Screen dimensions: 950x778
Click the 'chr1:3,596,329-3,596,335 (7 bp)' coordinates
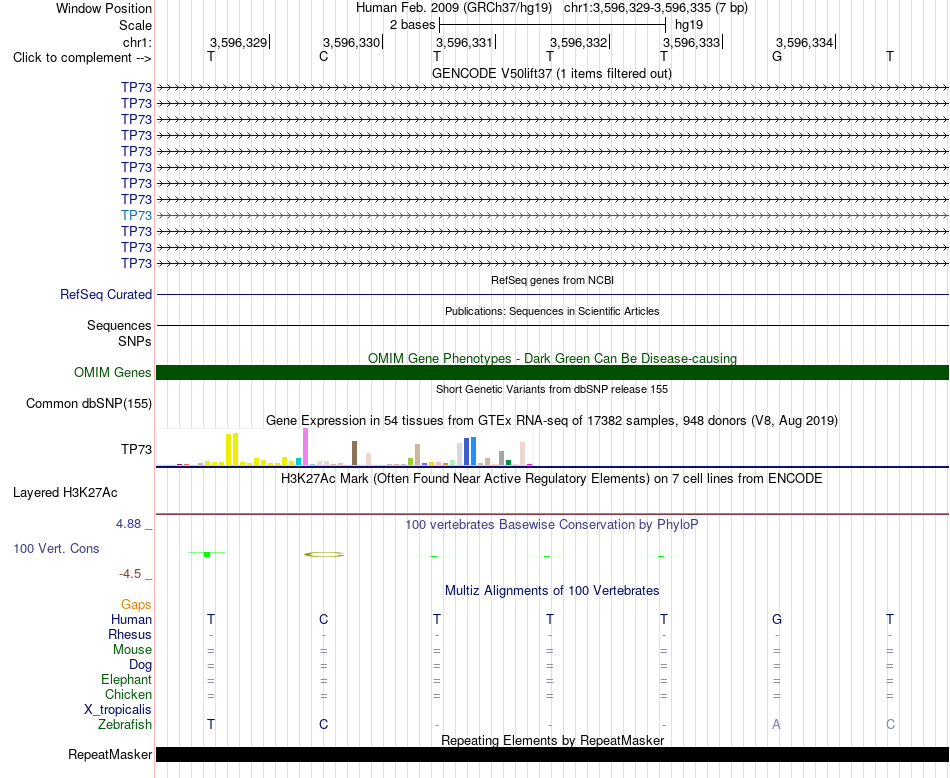click(x=656, y=8)
